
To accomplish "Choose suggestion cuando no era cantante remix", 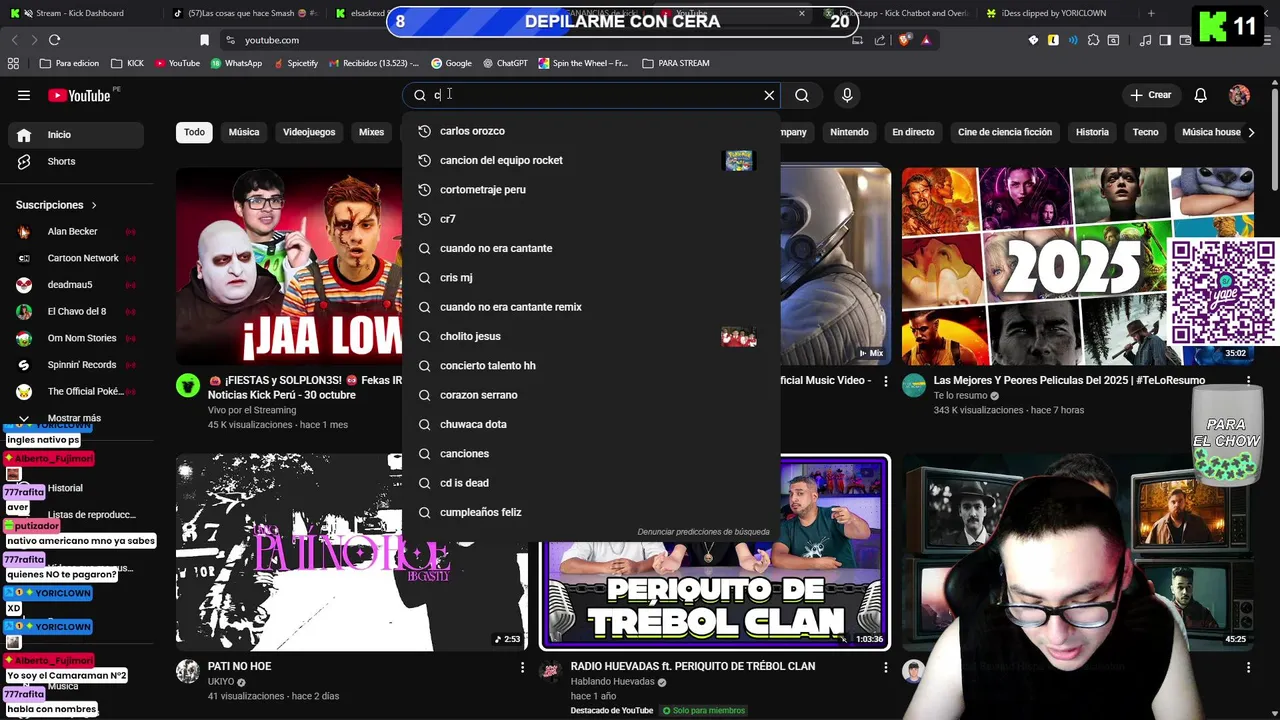I will 590,307.
